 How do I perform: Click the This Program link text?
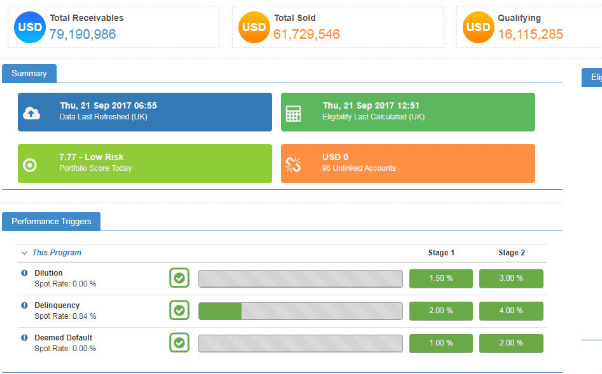tap(57, 253)
